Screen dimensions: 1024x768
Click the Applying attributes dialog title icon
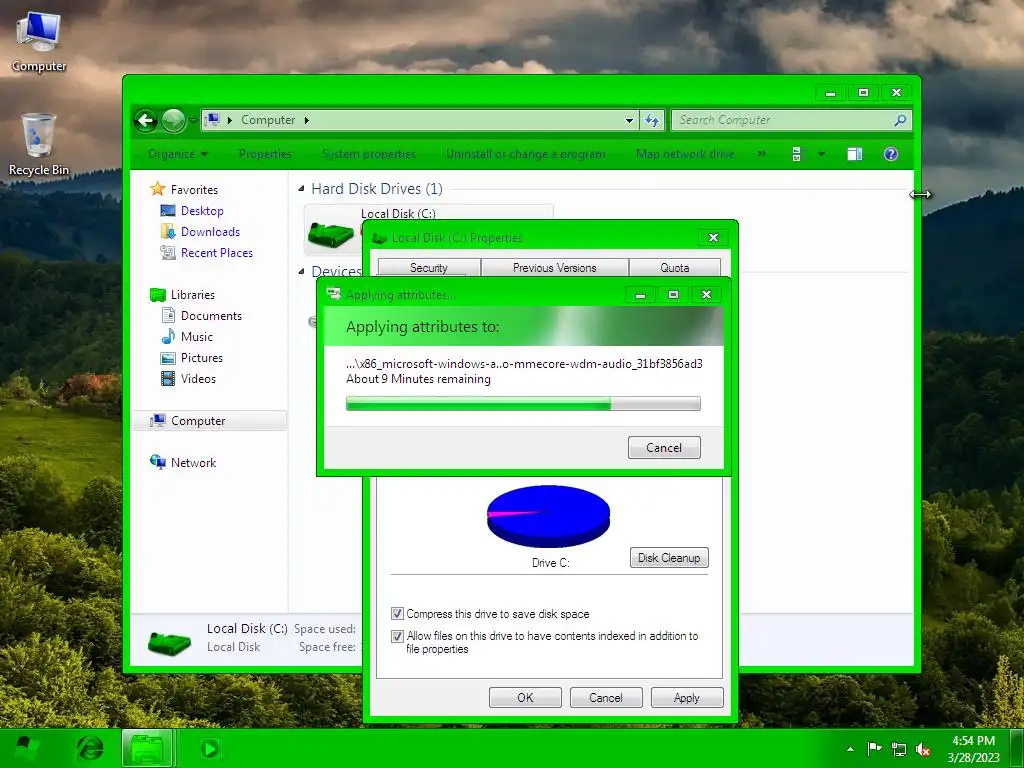click(x=334, y=295)
